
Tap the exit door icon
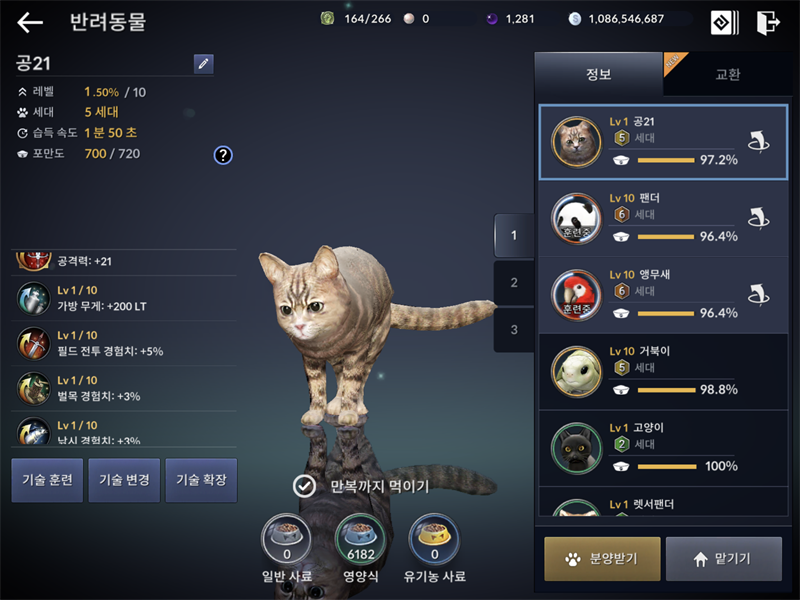pos(768,22)
